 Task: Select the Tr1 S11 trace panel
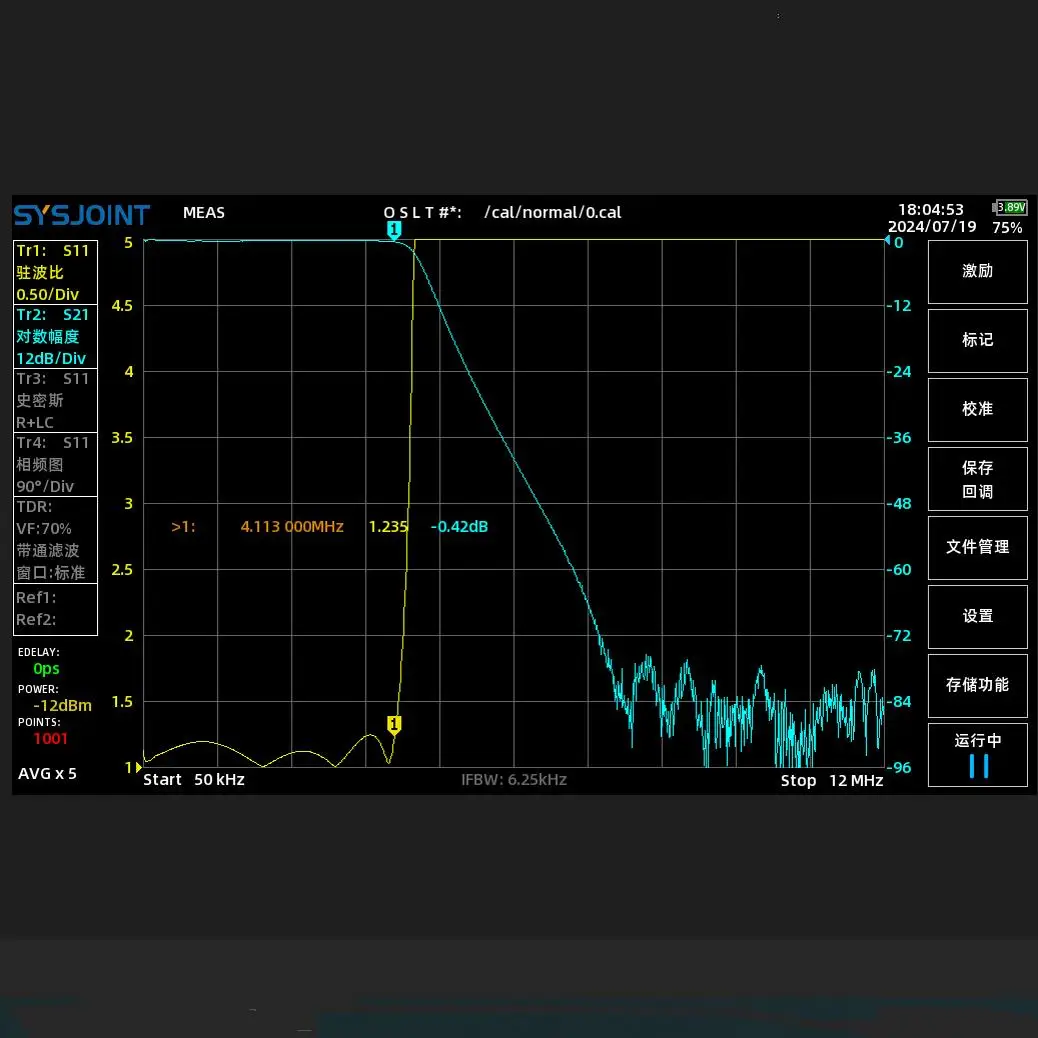click(x=55, y=272)
